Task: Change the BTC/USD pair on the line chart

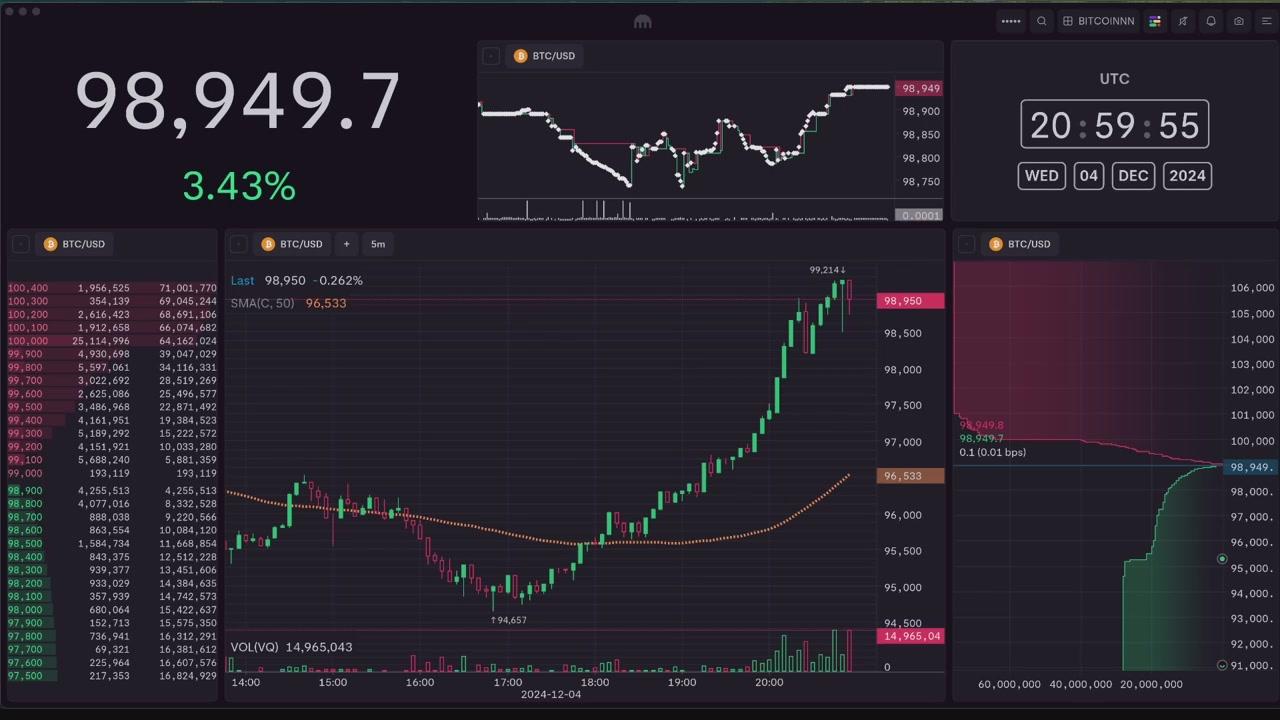Action: (545, 56)
